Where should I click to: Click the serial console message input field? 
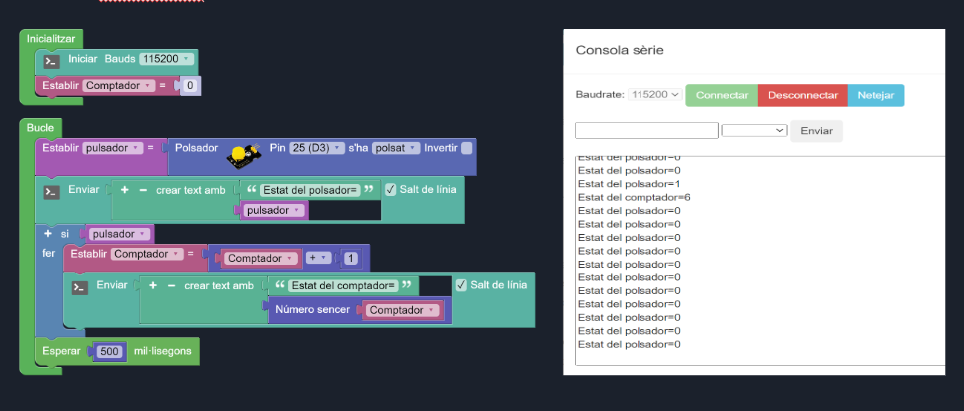pos(646,130)
